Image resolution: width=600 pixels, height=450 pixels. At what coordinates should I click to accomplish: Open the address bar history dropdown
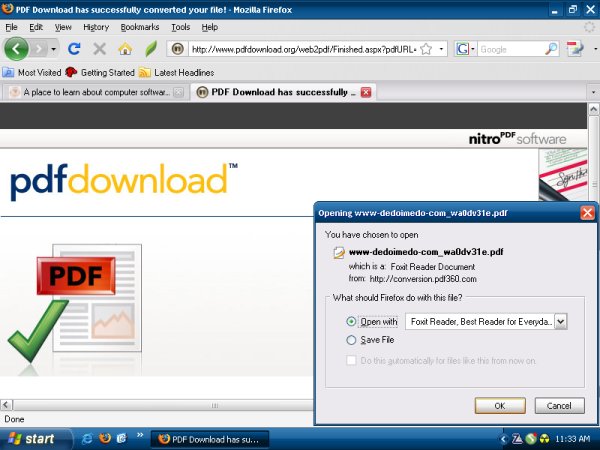pyautogui.click(x=441, y=49)
